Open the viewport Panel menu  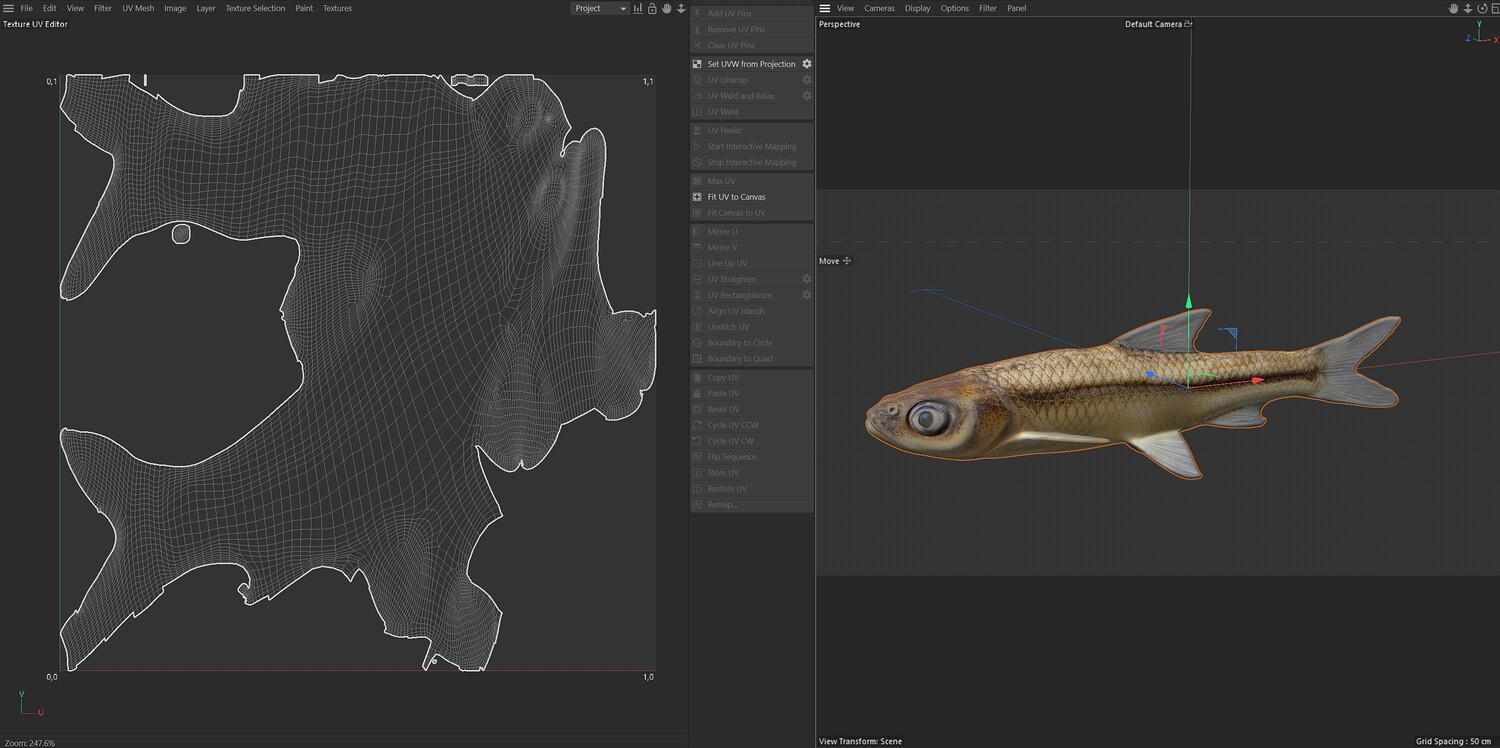pos(1016,8)
